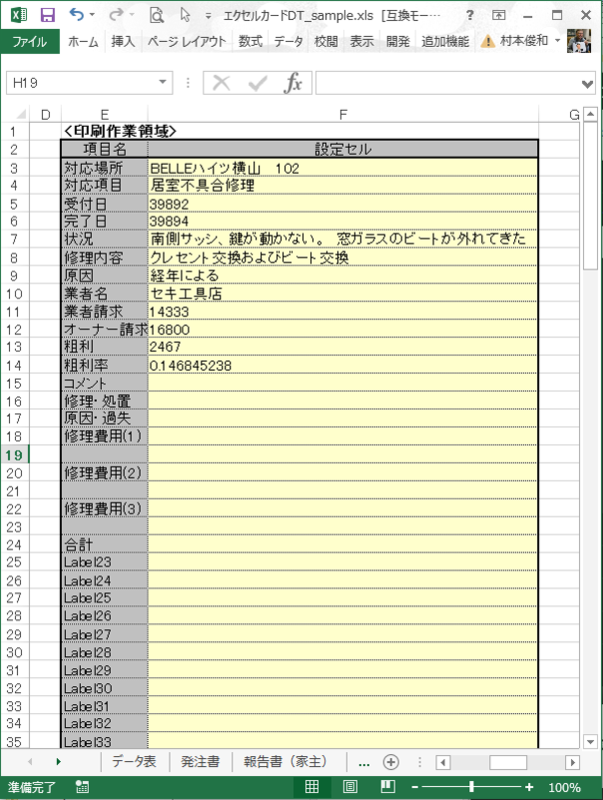Open ribbon display options button
The image size is (603, 800).
498,15
